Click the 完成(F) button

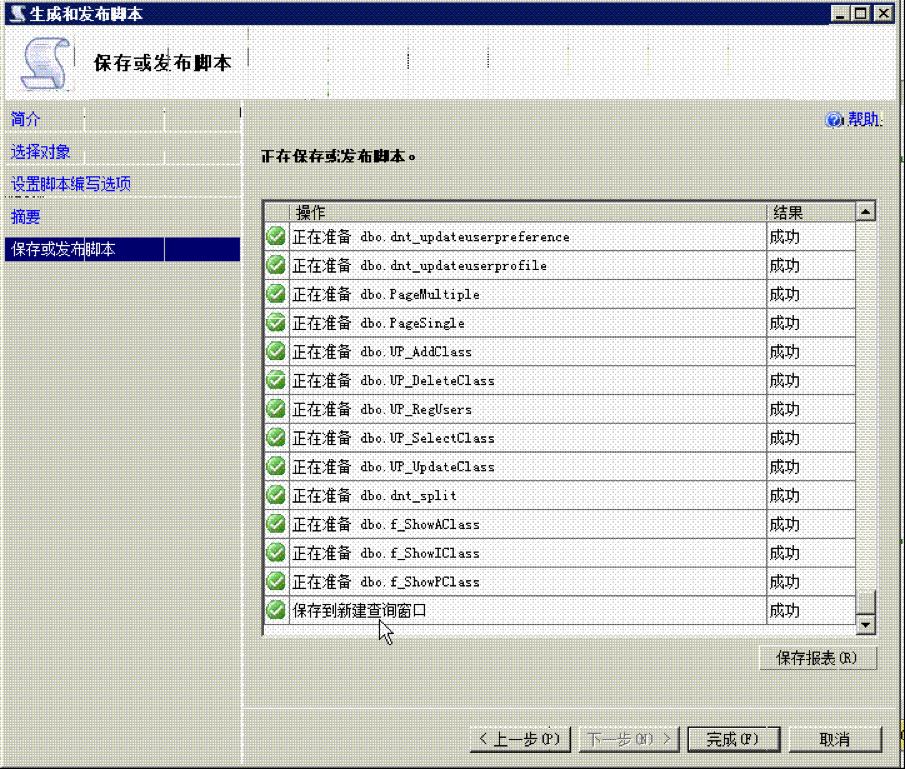click(x=732, y=739)
